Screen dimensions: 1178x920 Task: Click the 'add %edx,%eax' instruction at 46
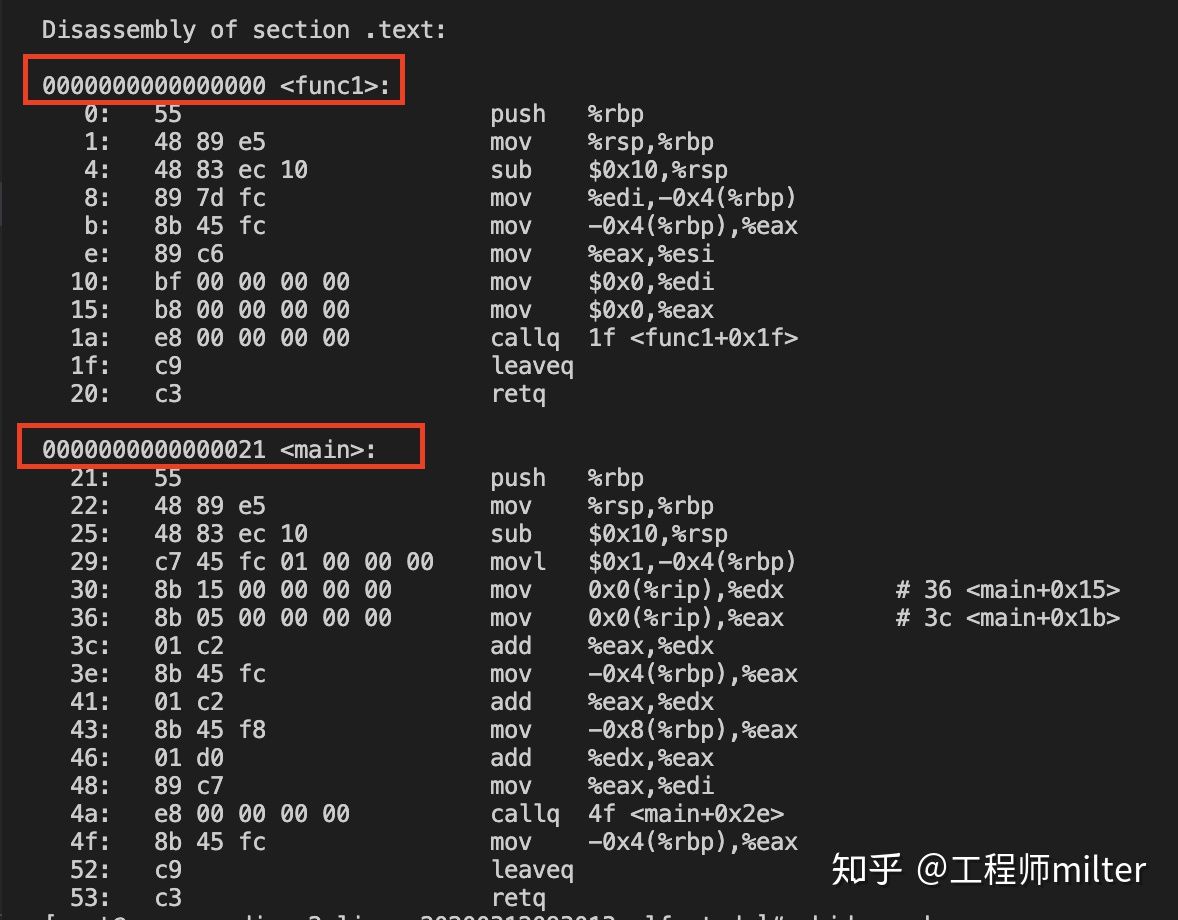[x=602, y=758]
